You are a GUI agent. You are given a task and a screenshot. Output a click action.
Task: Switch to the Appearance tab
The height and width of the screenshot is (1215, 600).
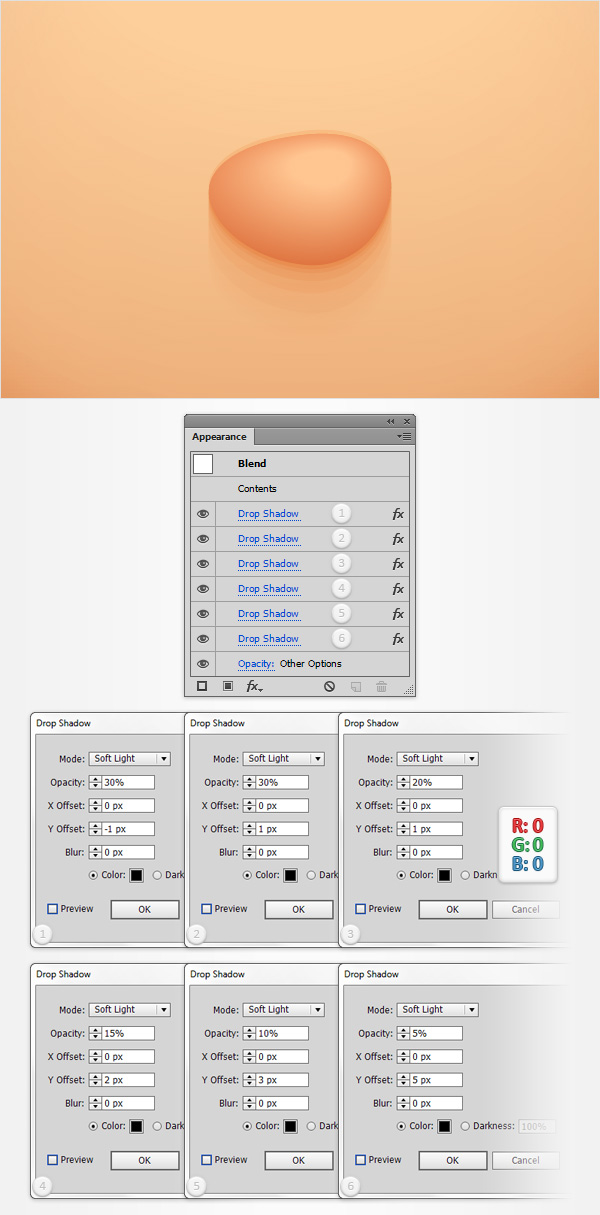[x=219, y=437]
